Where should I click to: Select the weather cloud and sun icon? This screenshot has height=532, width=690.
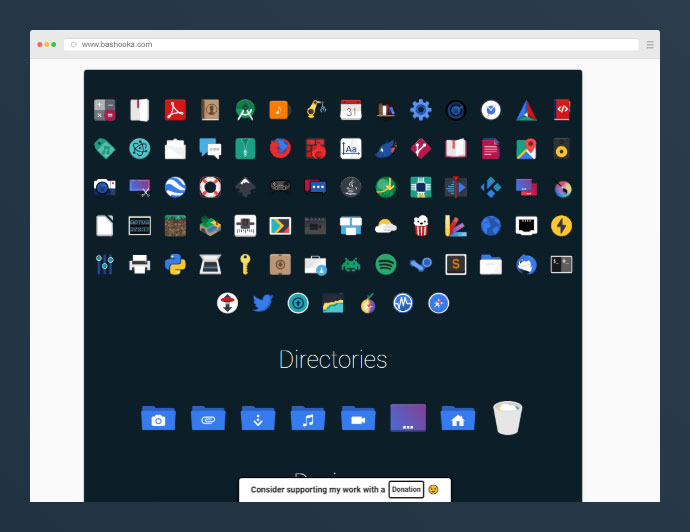click(386, 226)
